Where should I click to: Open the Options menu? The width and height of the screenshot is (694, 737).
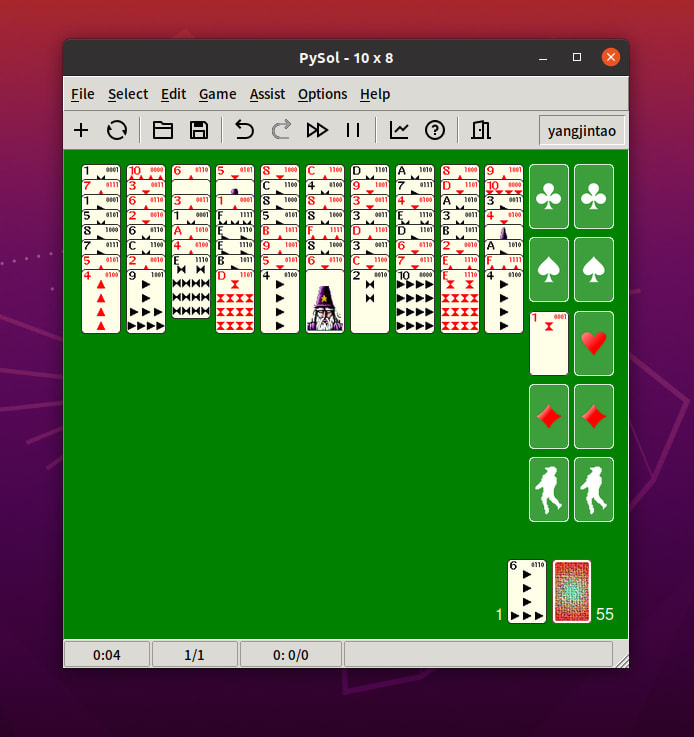point(322,94)
